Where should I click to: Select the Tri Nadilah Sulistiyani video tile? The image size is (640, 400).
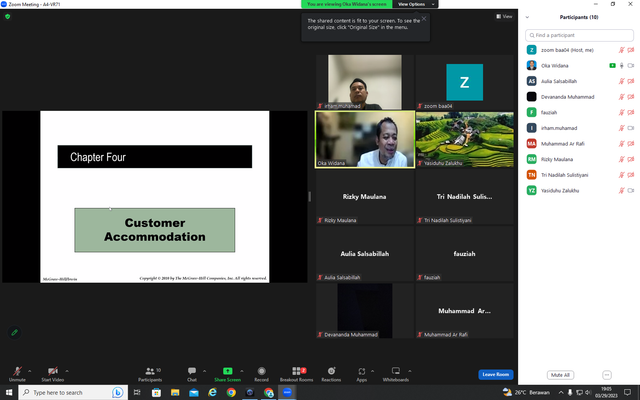pyautogui.click(x=464, y=197)
